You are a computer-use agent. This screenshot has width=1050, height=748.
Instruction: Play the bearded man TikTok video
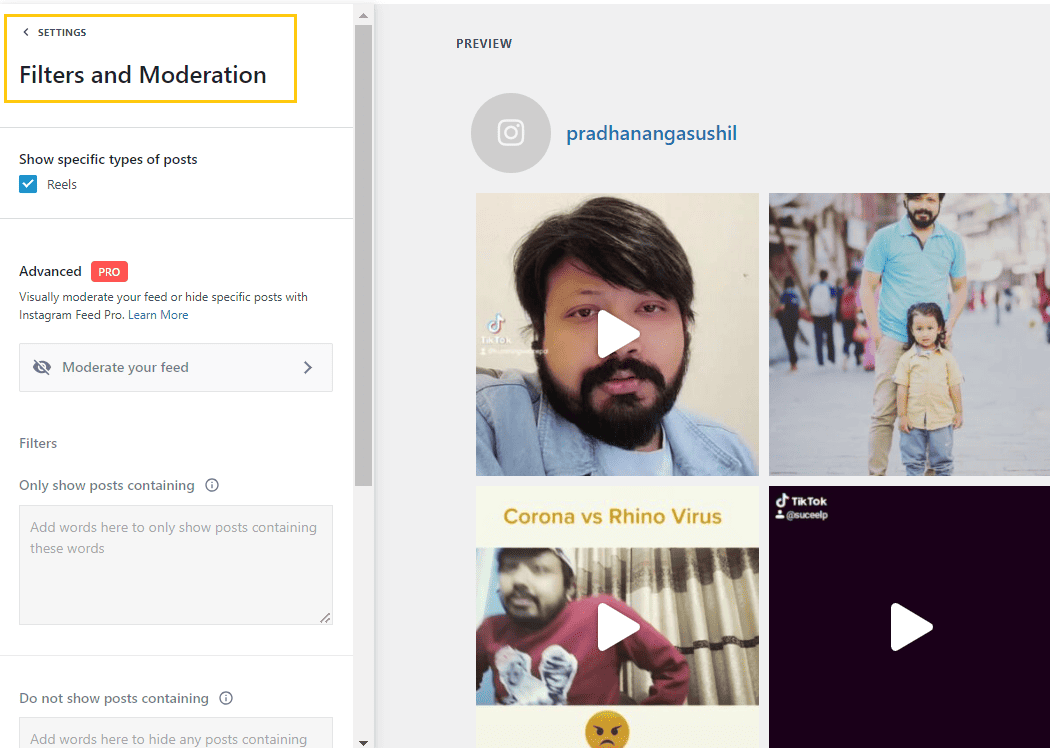tap(617, 334)
